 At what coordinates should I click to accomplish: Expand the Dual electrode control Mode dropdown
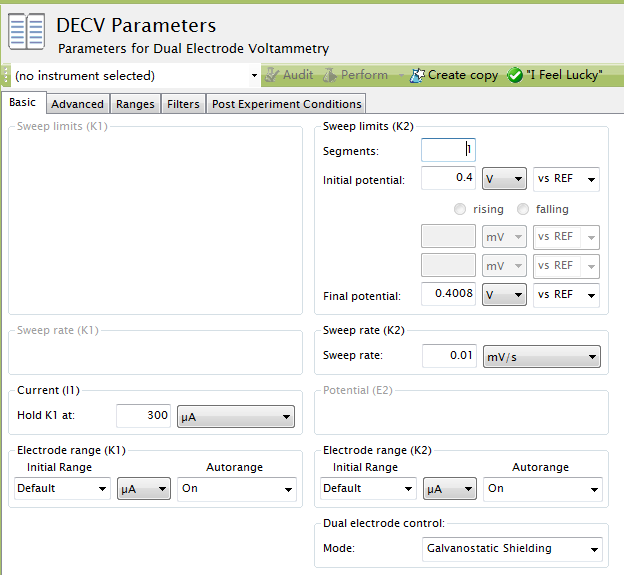(513, 548)
